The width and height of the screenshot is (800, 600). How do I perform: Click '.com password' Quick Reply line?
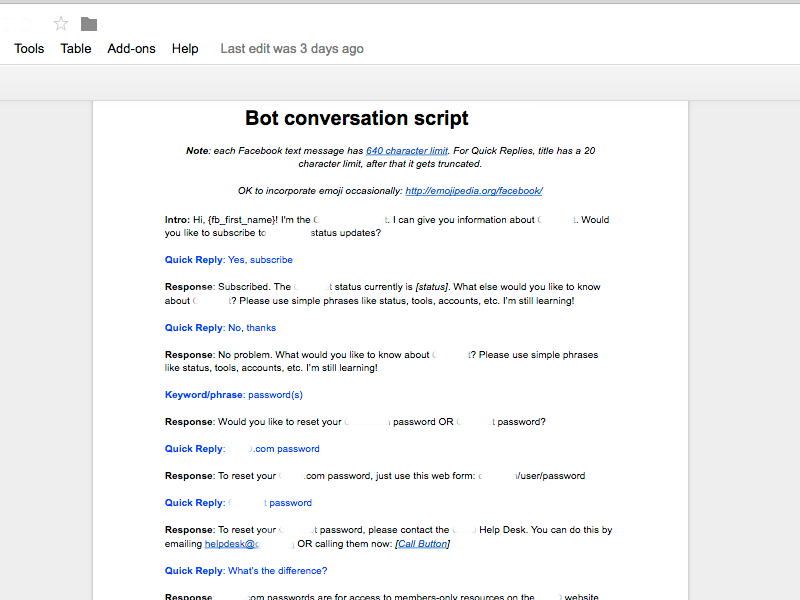click(x=242, y=449)
